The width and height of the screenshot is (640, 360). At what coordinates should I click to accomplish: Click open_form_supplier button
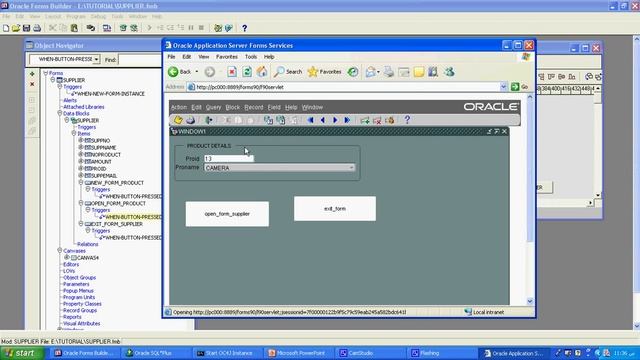[227, 214]
